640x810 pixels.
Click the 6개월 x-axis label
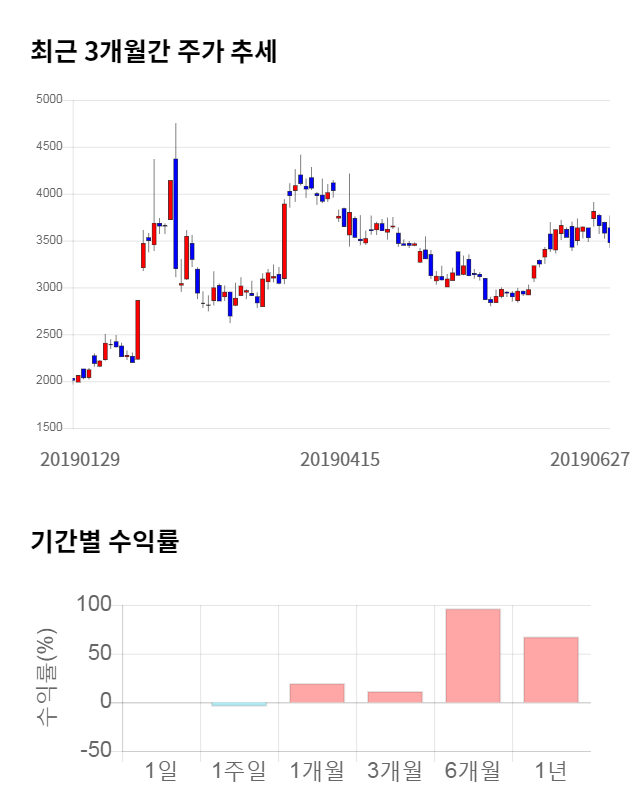pyautogui.click(x=473, y=771)
